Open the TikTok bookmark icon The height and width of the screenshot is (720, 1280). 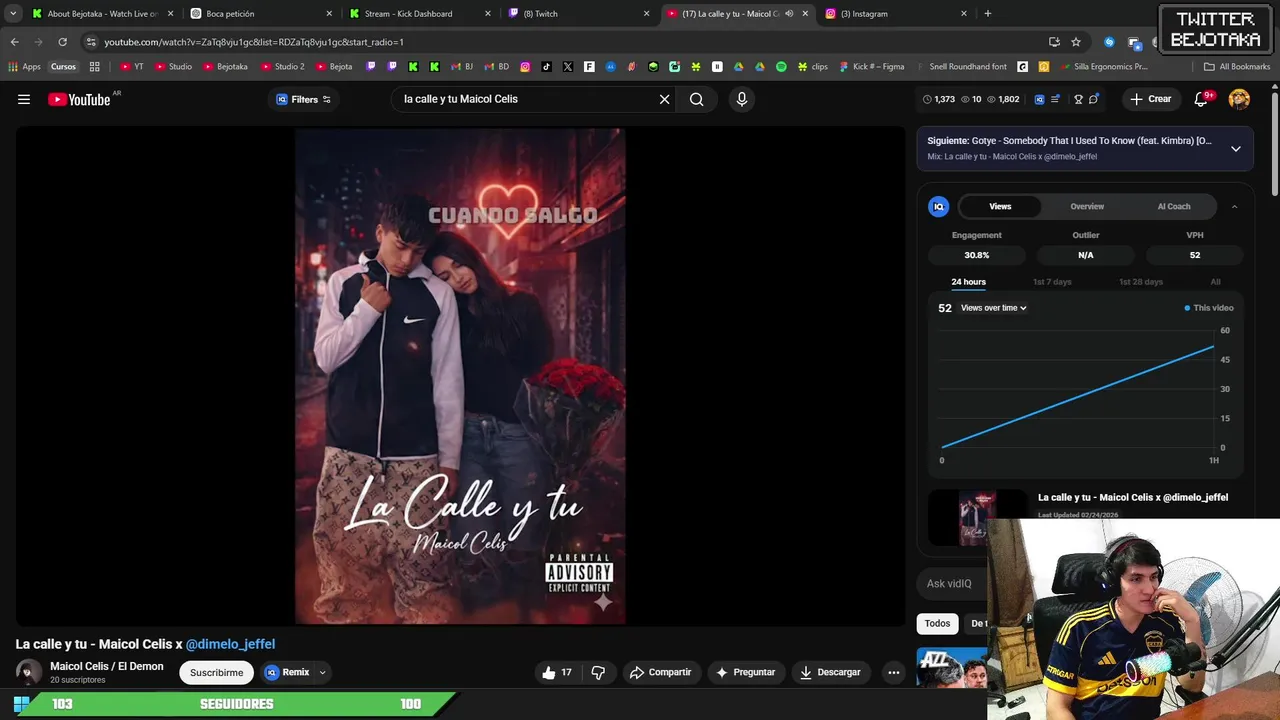click(546, 67)
